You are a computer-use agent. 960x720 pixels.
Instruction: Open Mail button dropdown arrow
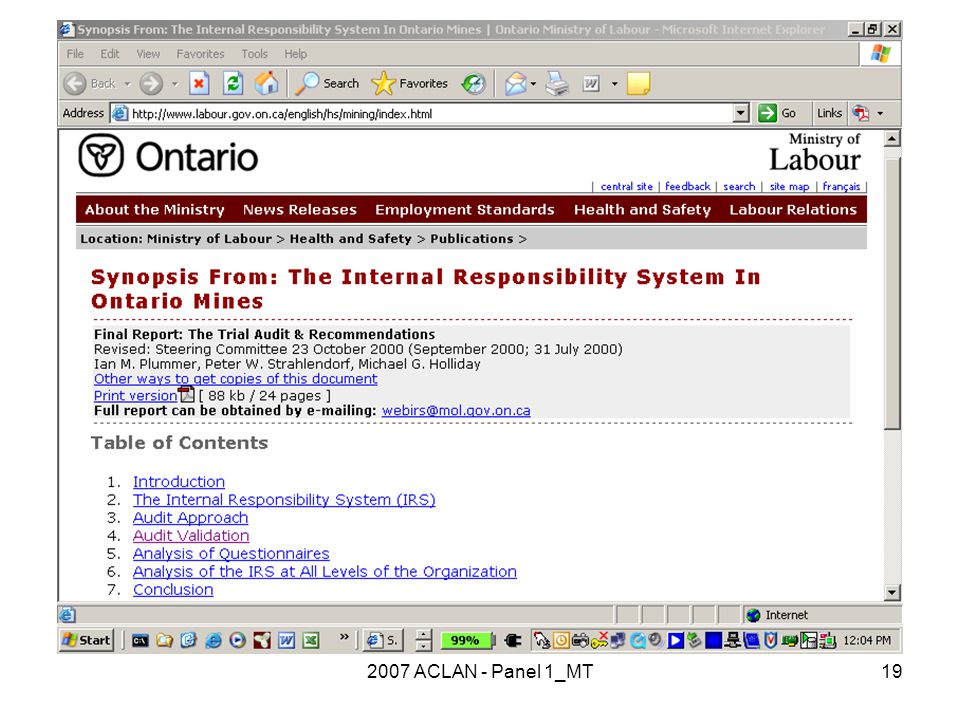click(x=533, y=84)
